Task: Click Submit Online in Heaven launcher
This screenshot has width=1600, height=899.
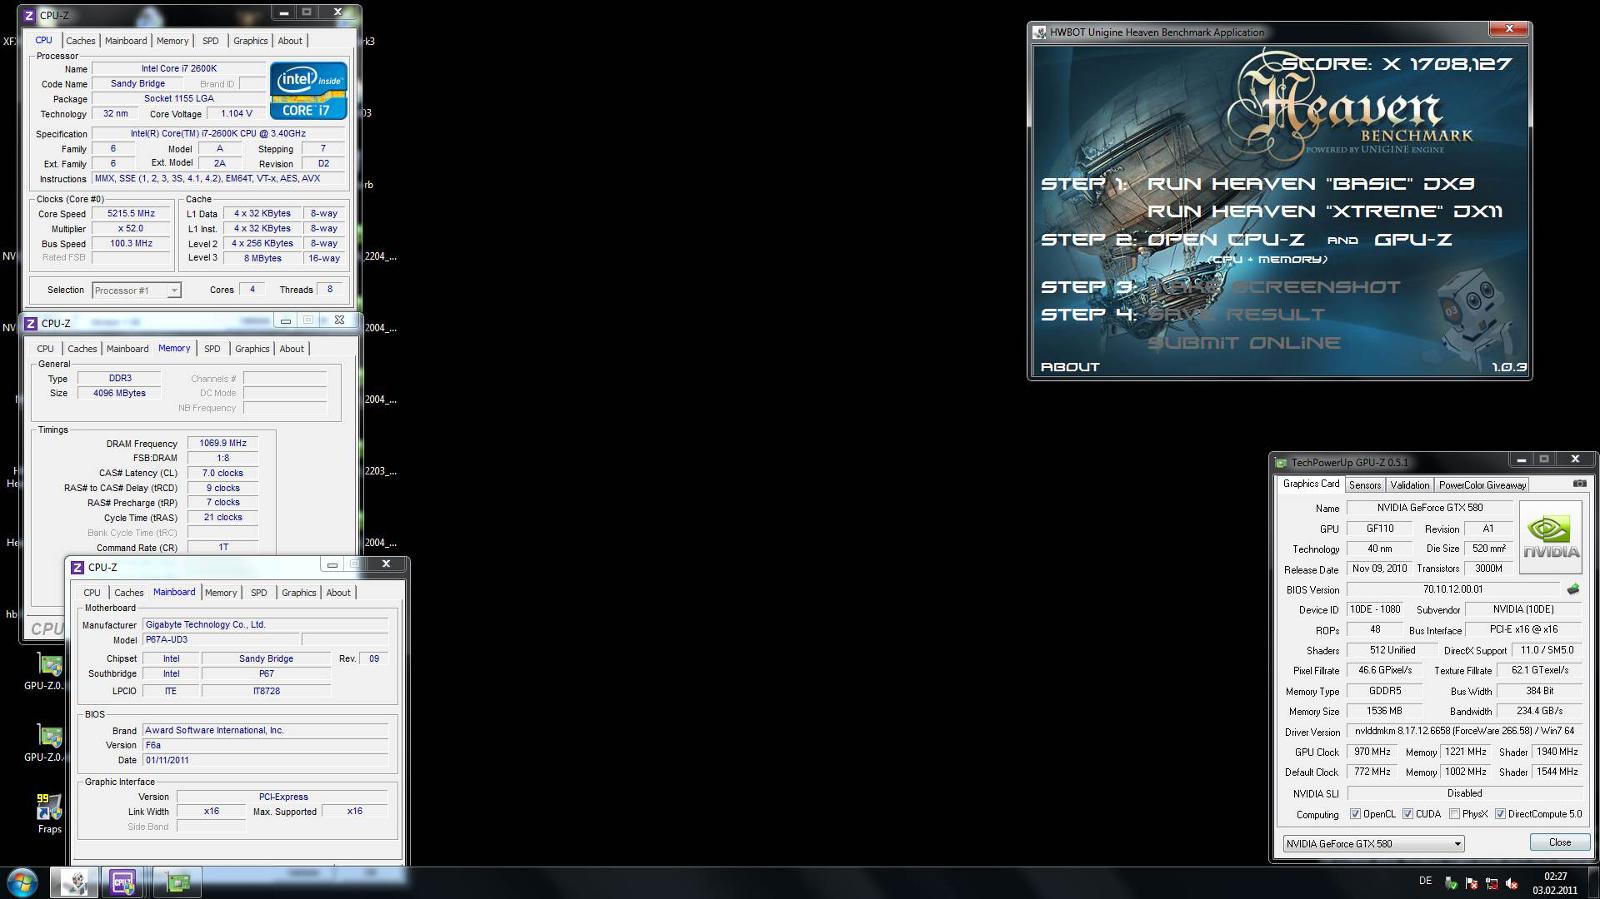Action: (1243, 343)
